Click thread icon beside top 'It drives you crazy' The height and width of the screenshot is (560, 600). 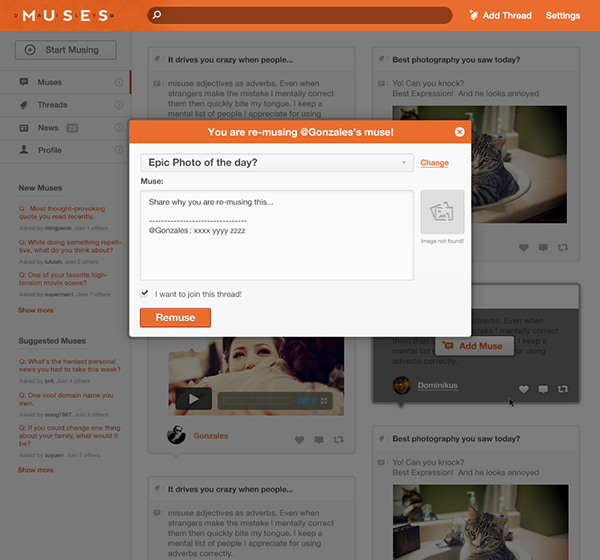point(157,59)
